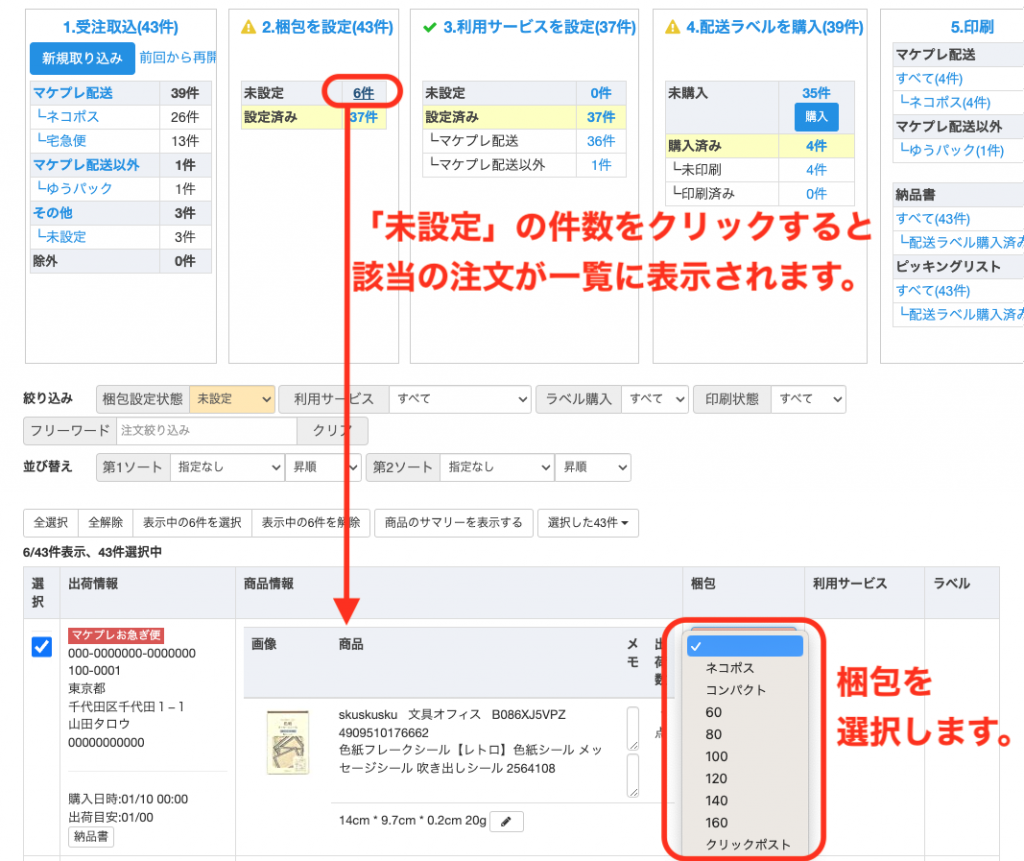Click the pencil edit icon beside product dimensions
The height and width of the screenshot is (861, 1024).
pyautogui.click(x=506, y=821)
